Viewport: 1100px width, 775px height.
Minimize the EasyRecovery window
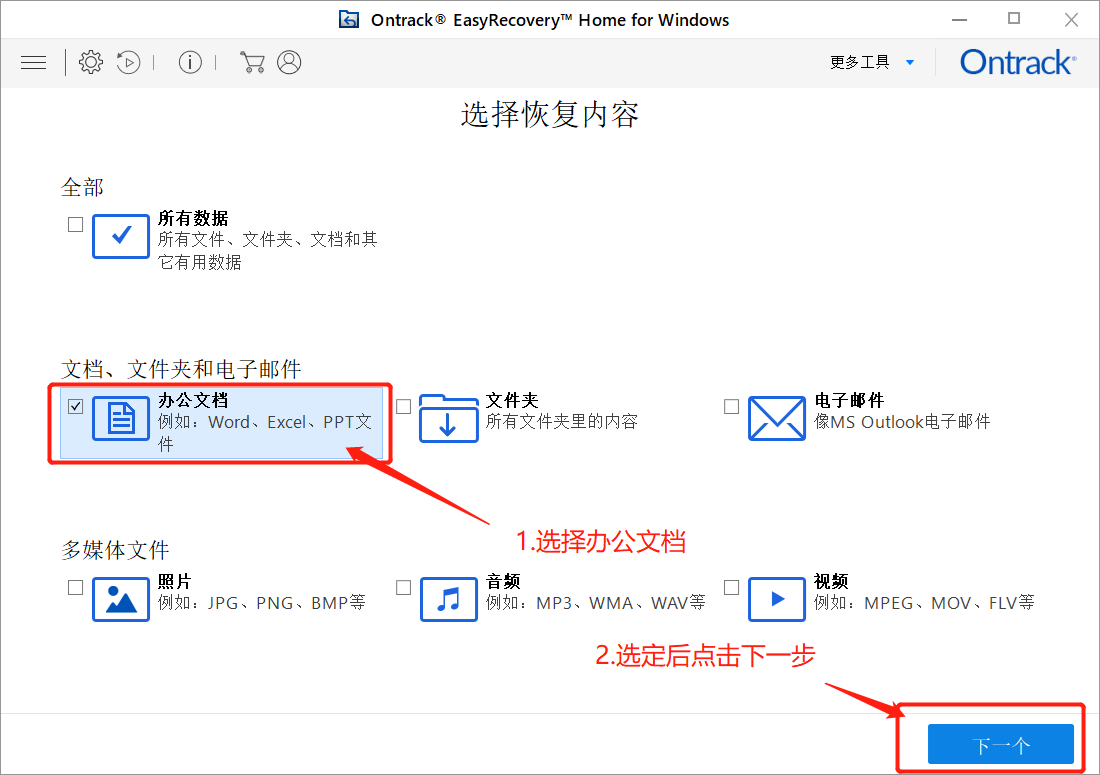click(960, 20)
